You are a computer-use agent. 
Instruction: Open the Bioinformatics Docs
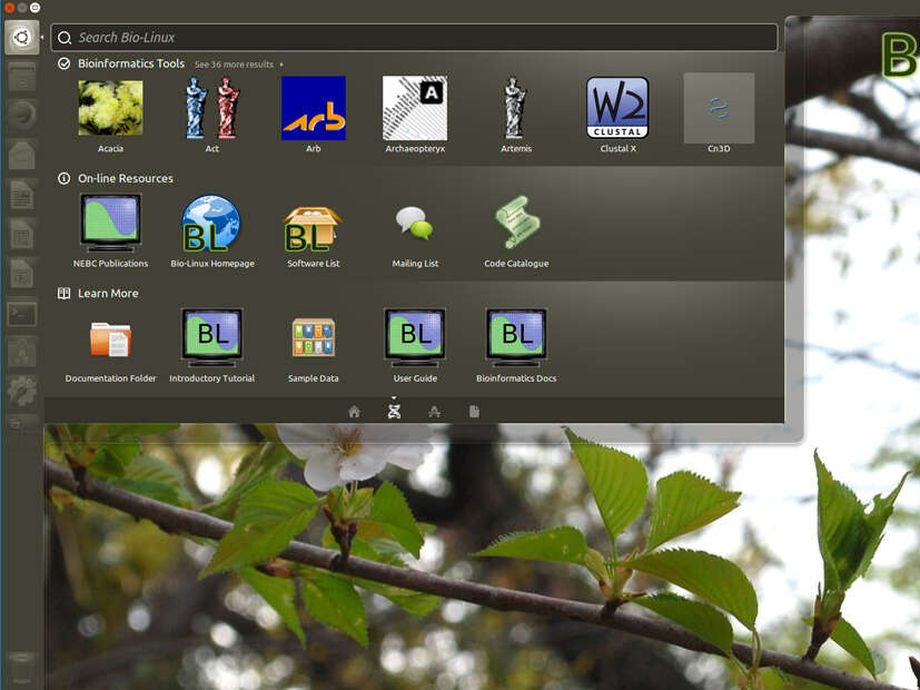coord(516,346)
